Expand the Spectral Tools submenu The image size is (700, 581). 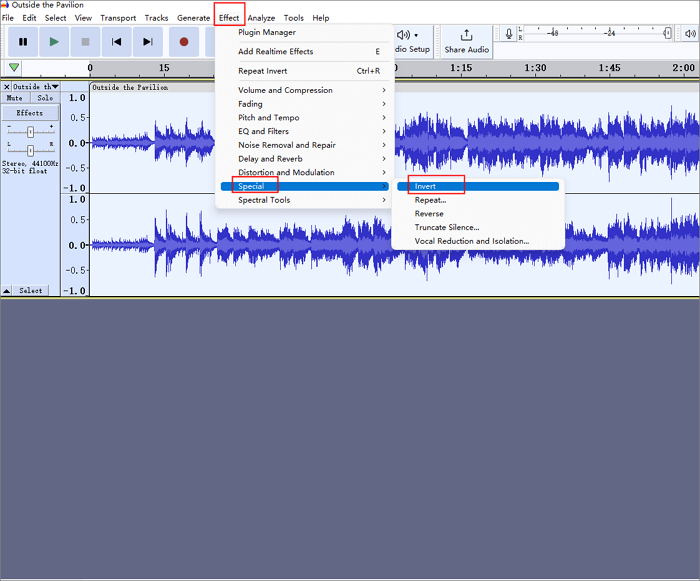(304, 200)
